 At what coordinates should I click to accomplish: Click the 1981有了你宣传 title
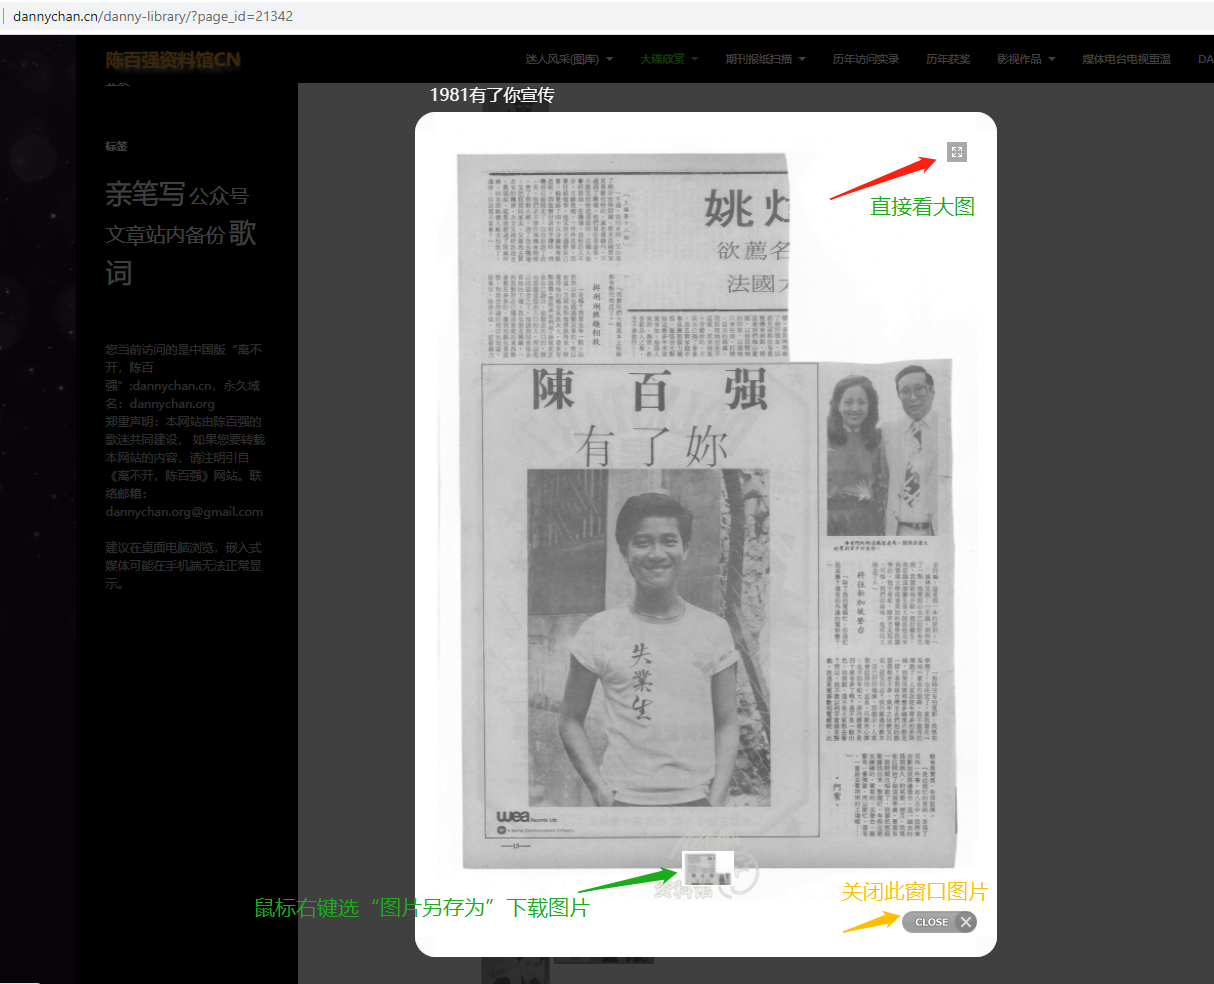[x=492, y=95]
